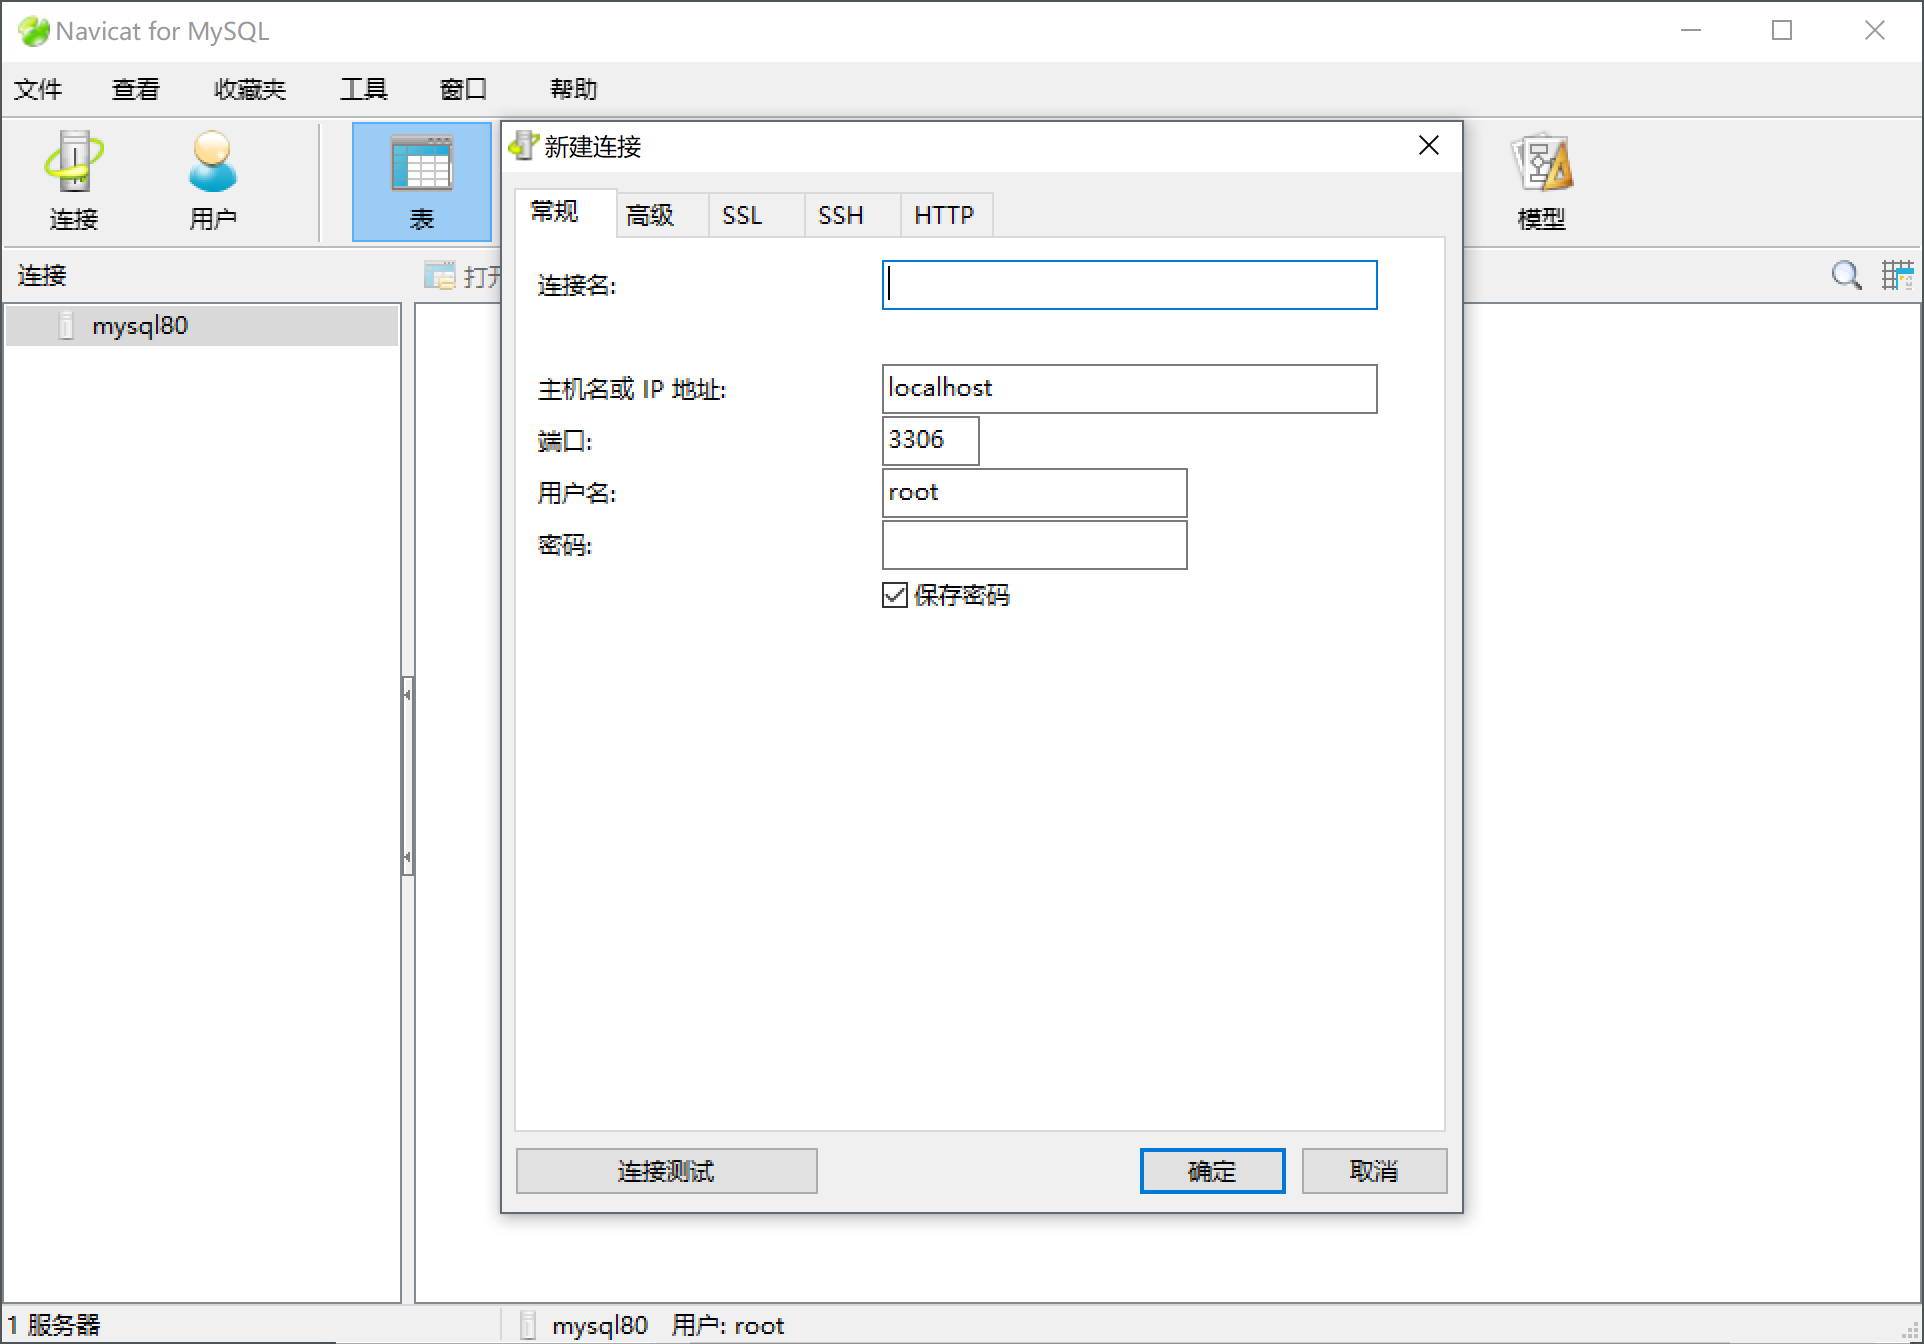This screenshot has width=1924, height=1344.
Task: Switch to the SSL tab
Action: click(756, 215)
